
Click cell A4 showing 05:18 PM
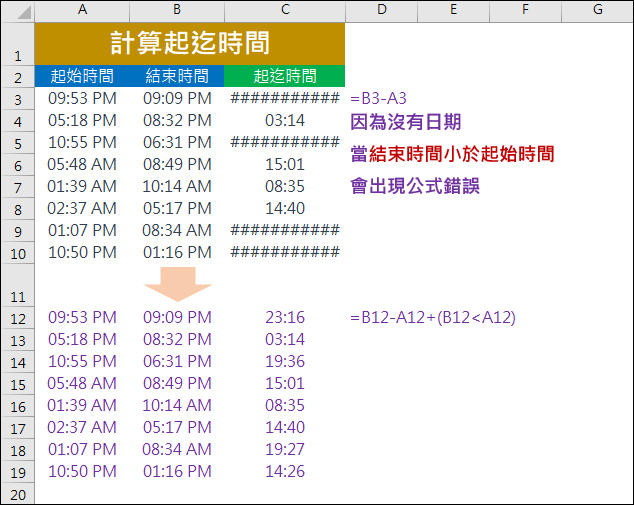[82, 120]
